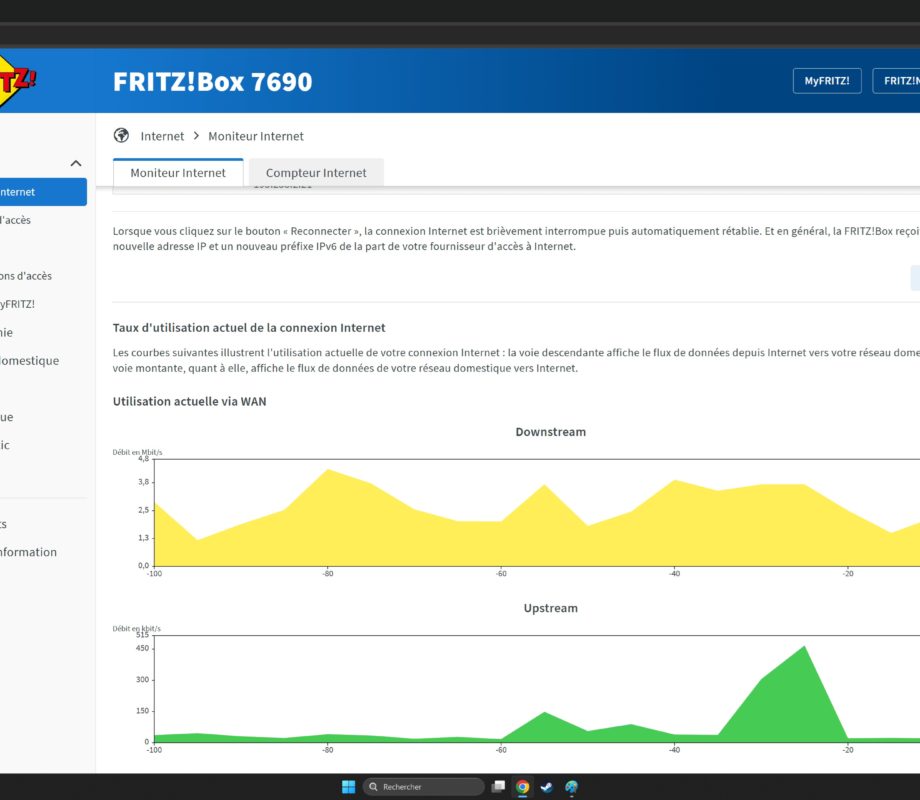This screenshot has height=800, width=920.
Task: Click the '450' value on Upstream axis
Action: 143,649
